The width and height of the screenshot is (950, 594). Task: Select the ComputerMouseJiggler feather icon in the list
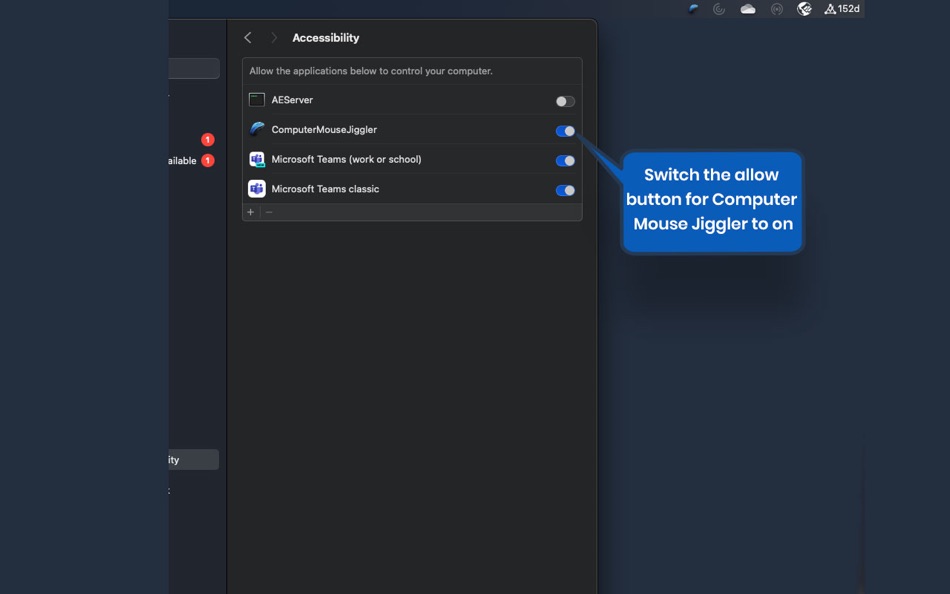click(257, 129)
